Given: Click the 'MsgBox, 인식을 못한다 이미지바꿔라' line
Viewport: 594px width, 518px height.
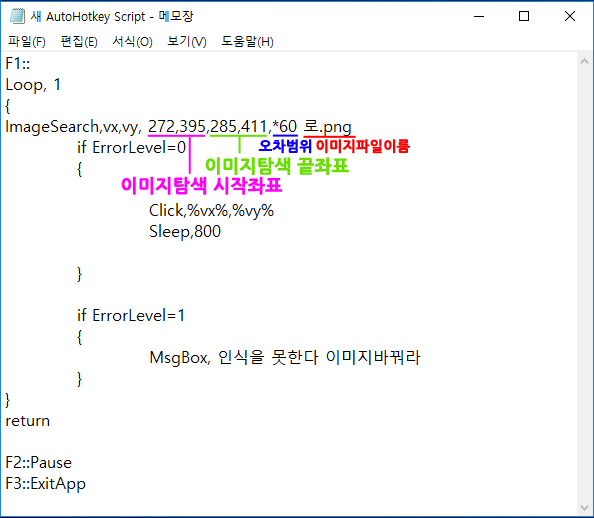Looking at the screenshot, I should point(285,357).
